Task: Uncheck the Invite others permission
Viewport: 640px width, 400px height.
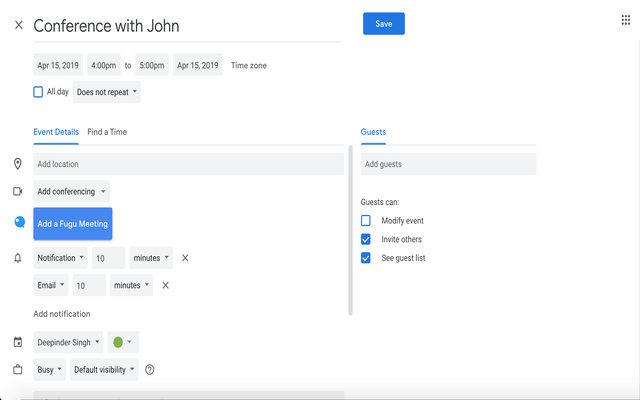Action: pos(366,239)
